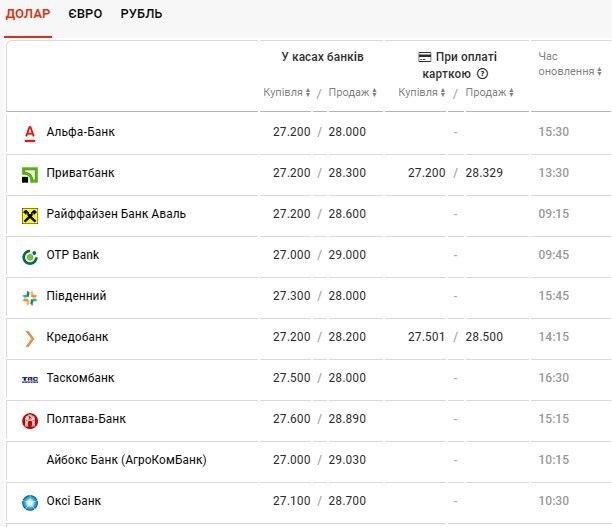Click the help question mark near 'карткою'

[x=482, y=74]
